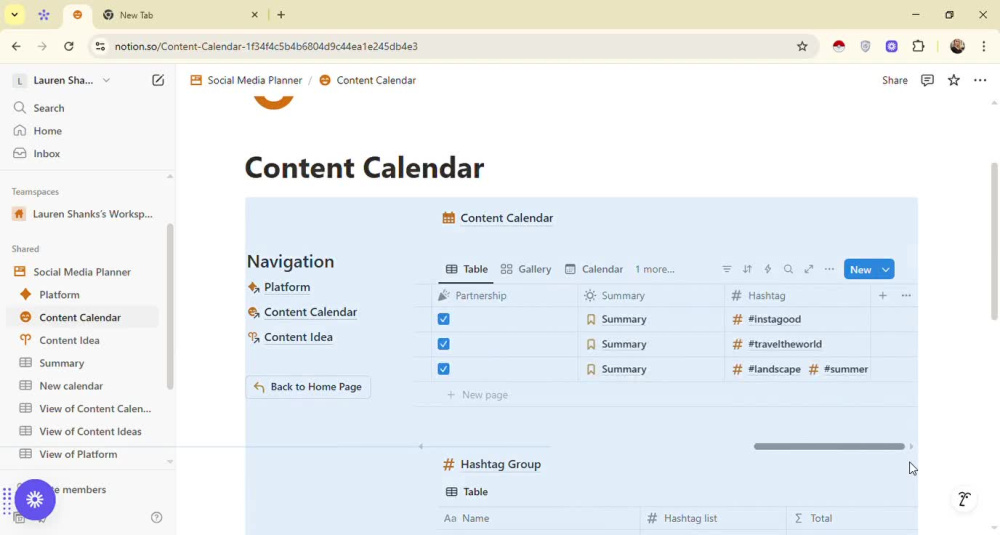The width and height of the screenshot is (1000, 535).
Task: Go to Home in sidebar
Action: (x=47, y=131)
